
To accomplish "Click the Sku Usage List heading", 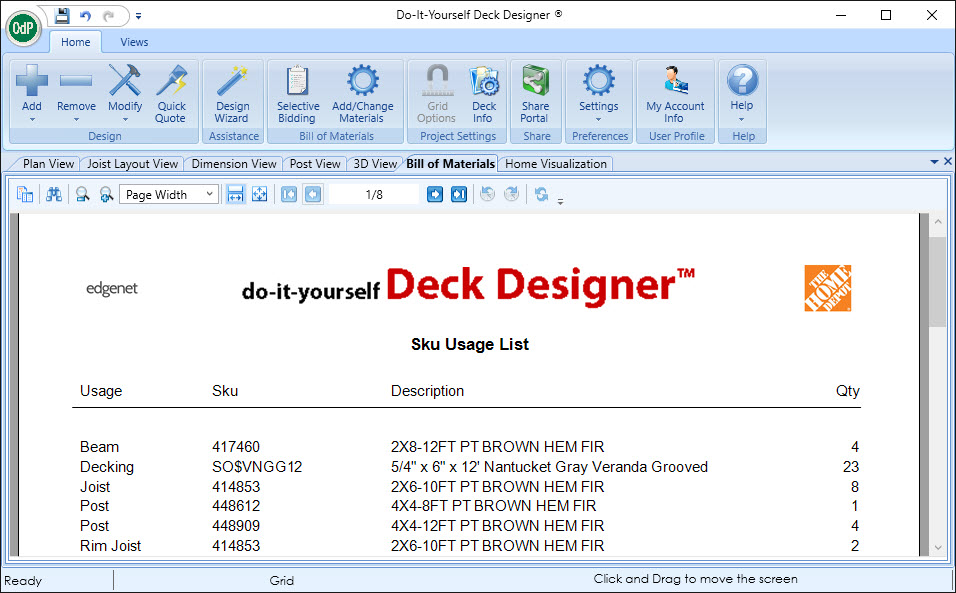I will (469, 344).
